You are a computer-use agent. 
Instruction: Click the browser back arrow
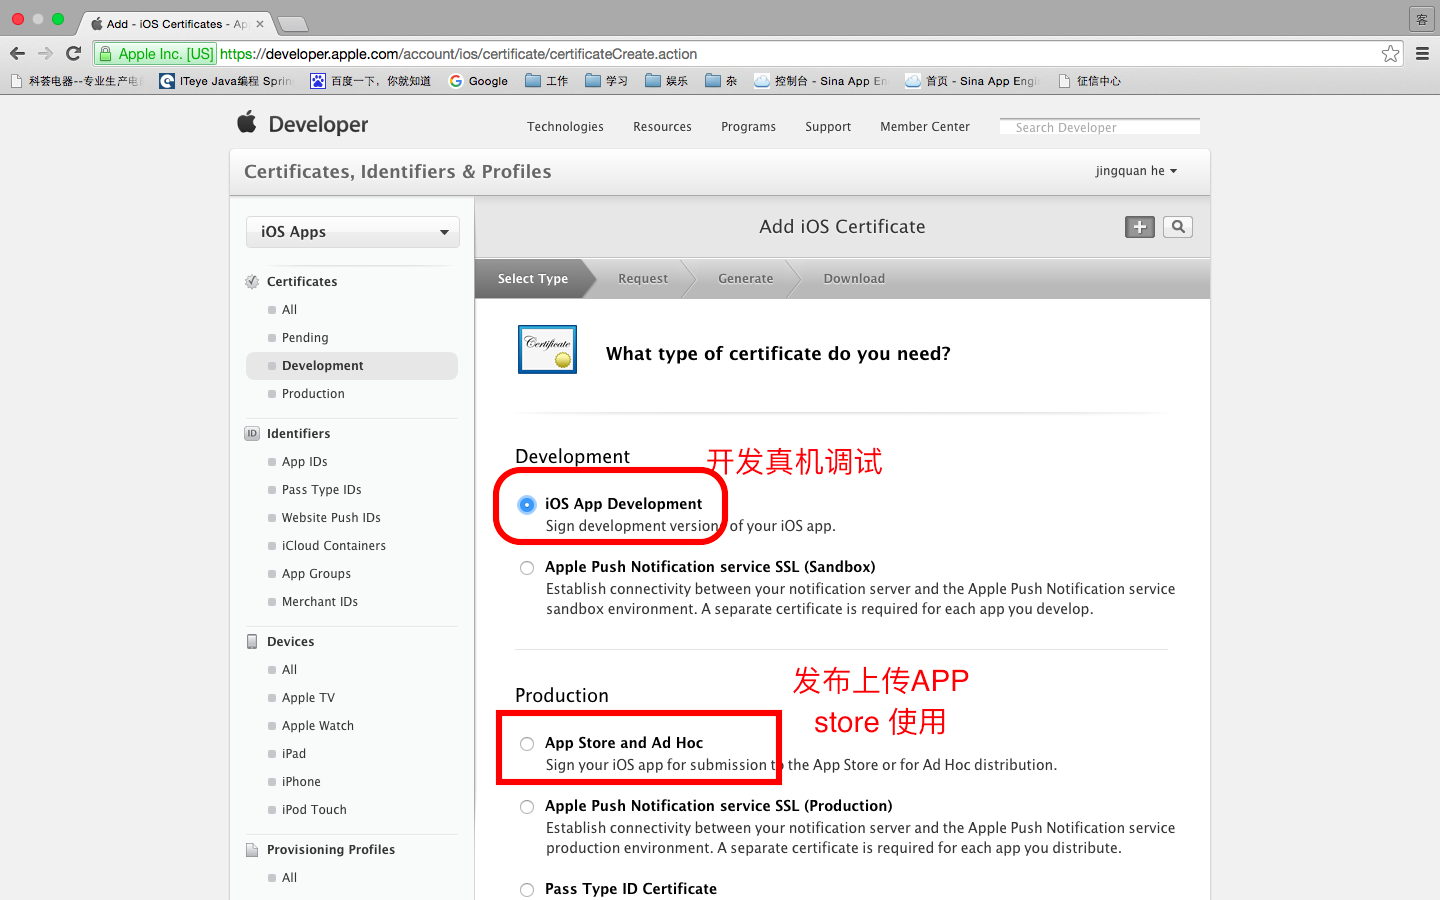(17, 54)
